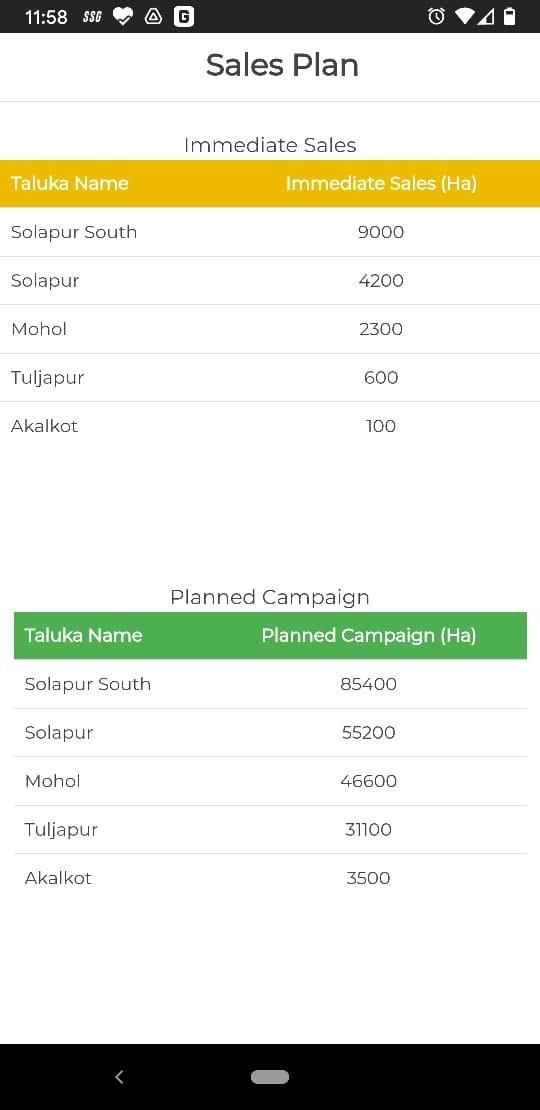Tap yellow Taluka Name column header
This screenshot has height=1110, width=540.
69,183
